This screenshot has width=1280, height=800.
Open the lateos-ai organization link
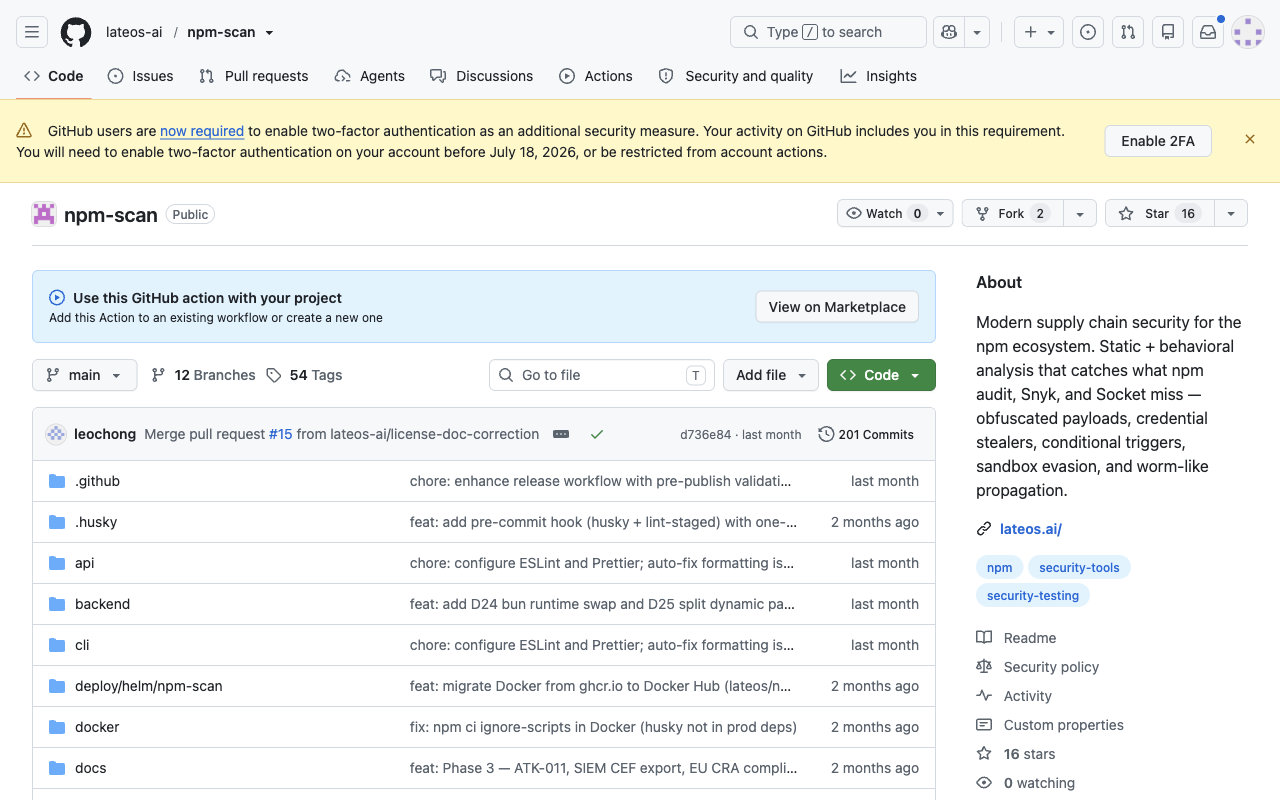pos(134,32)
